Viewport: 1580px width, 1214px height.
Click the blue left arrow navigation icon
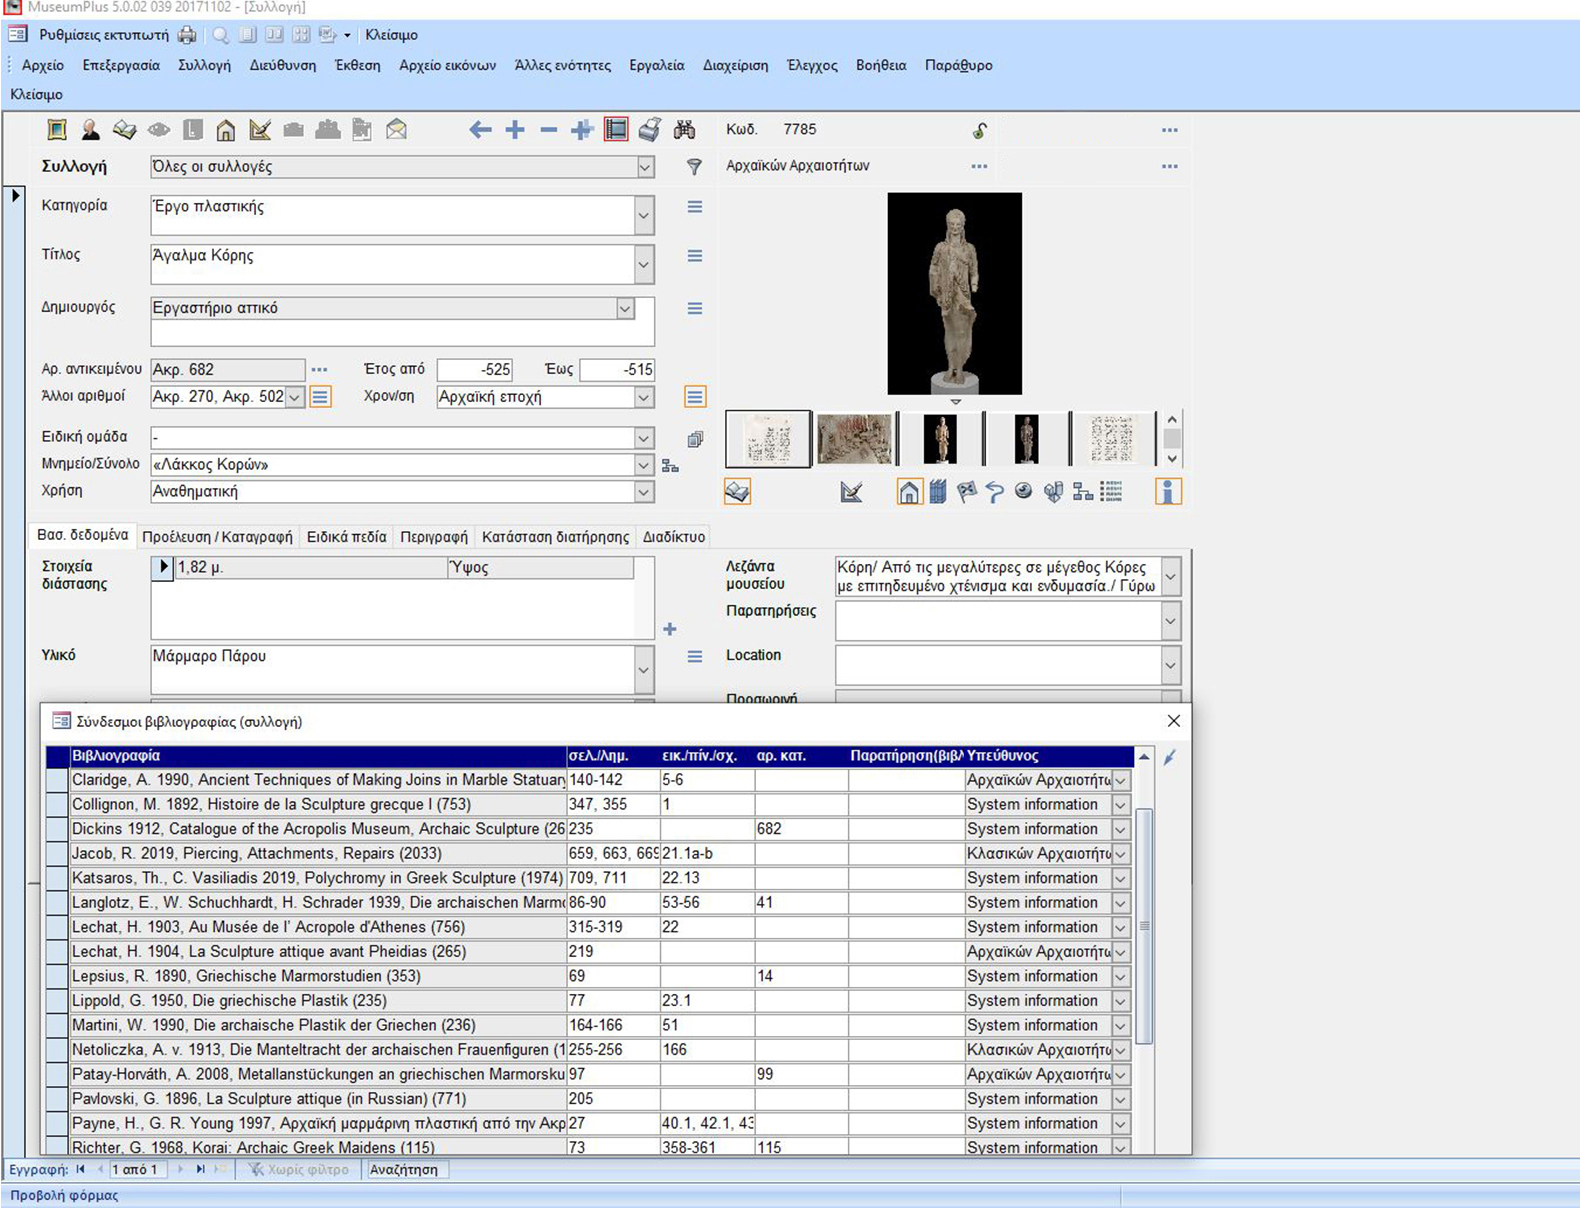tap(480, 130)
